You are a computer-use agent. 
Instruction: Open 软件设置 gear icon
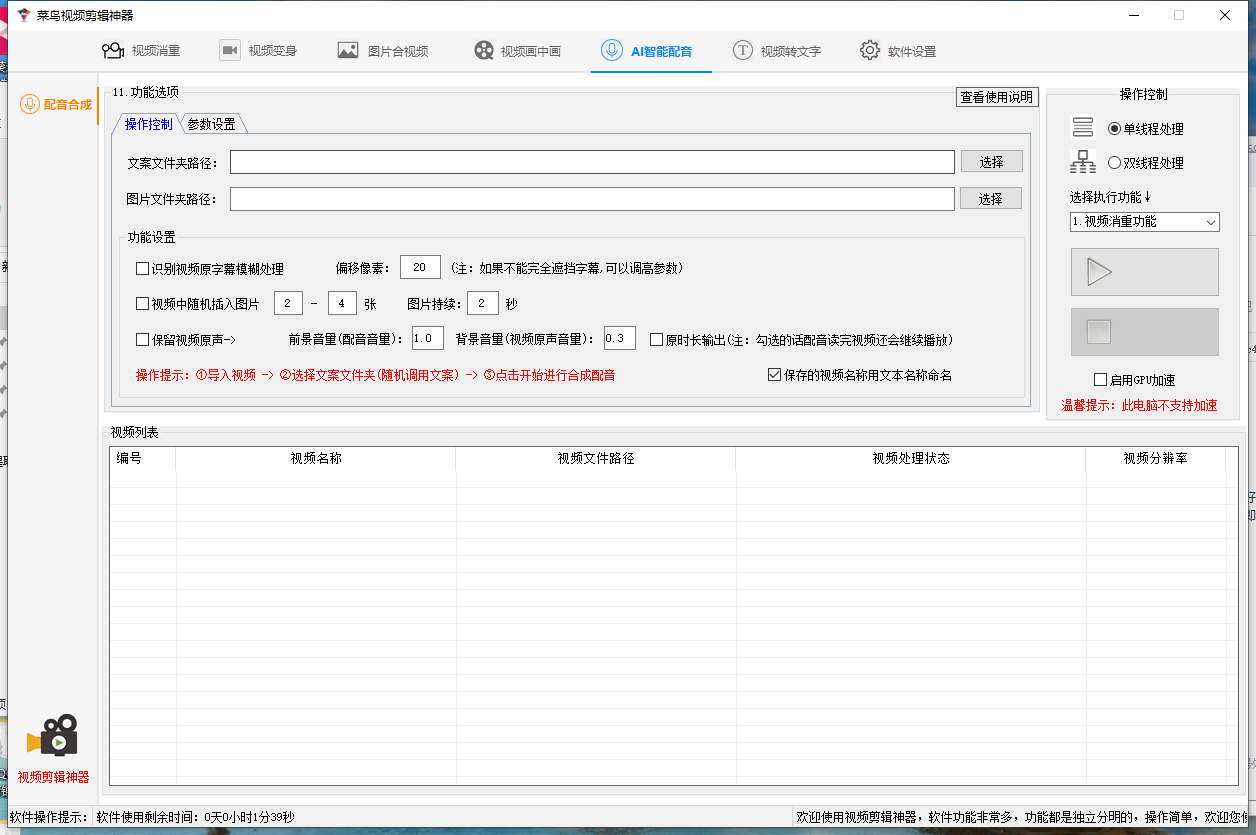pos(870,51)
